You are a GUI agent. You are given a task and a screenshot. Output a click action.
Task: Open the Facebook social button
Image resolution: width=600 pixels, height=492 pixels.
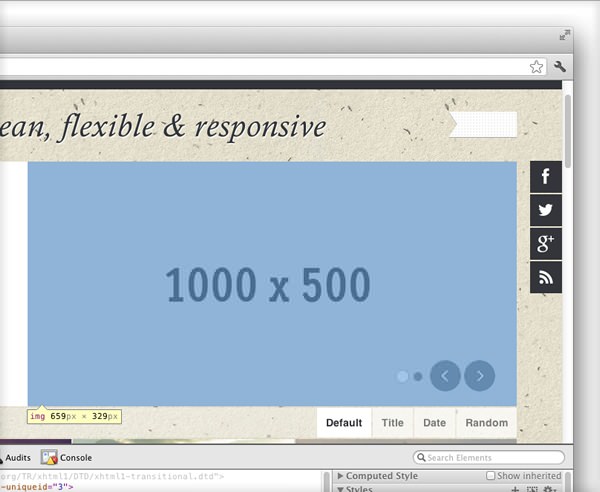pos(546,177)
